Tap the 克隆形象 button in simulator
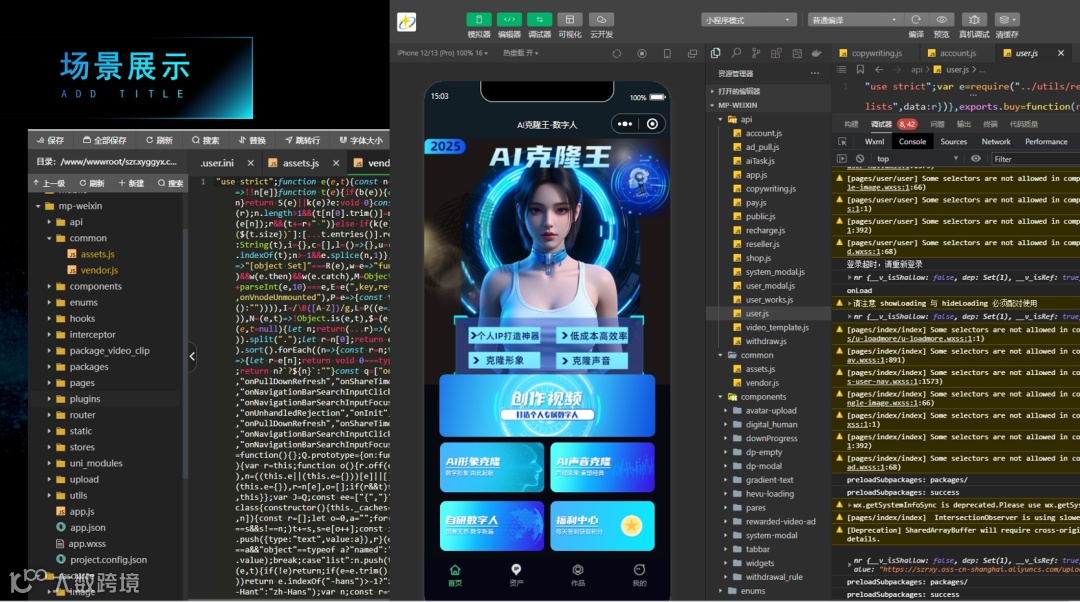Image resolution: width=1080 pixels, height=602 pixels. [504, 360]
